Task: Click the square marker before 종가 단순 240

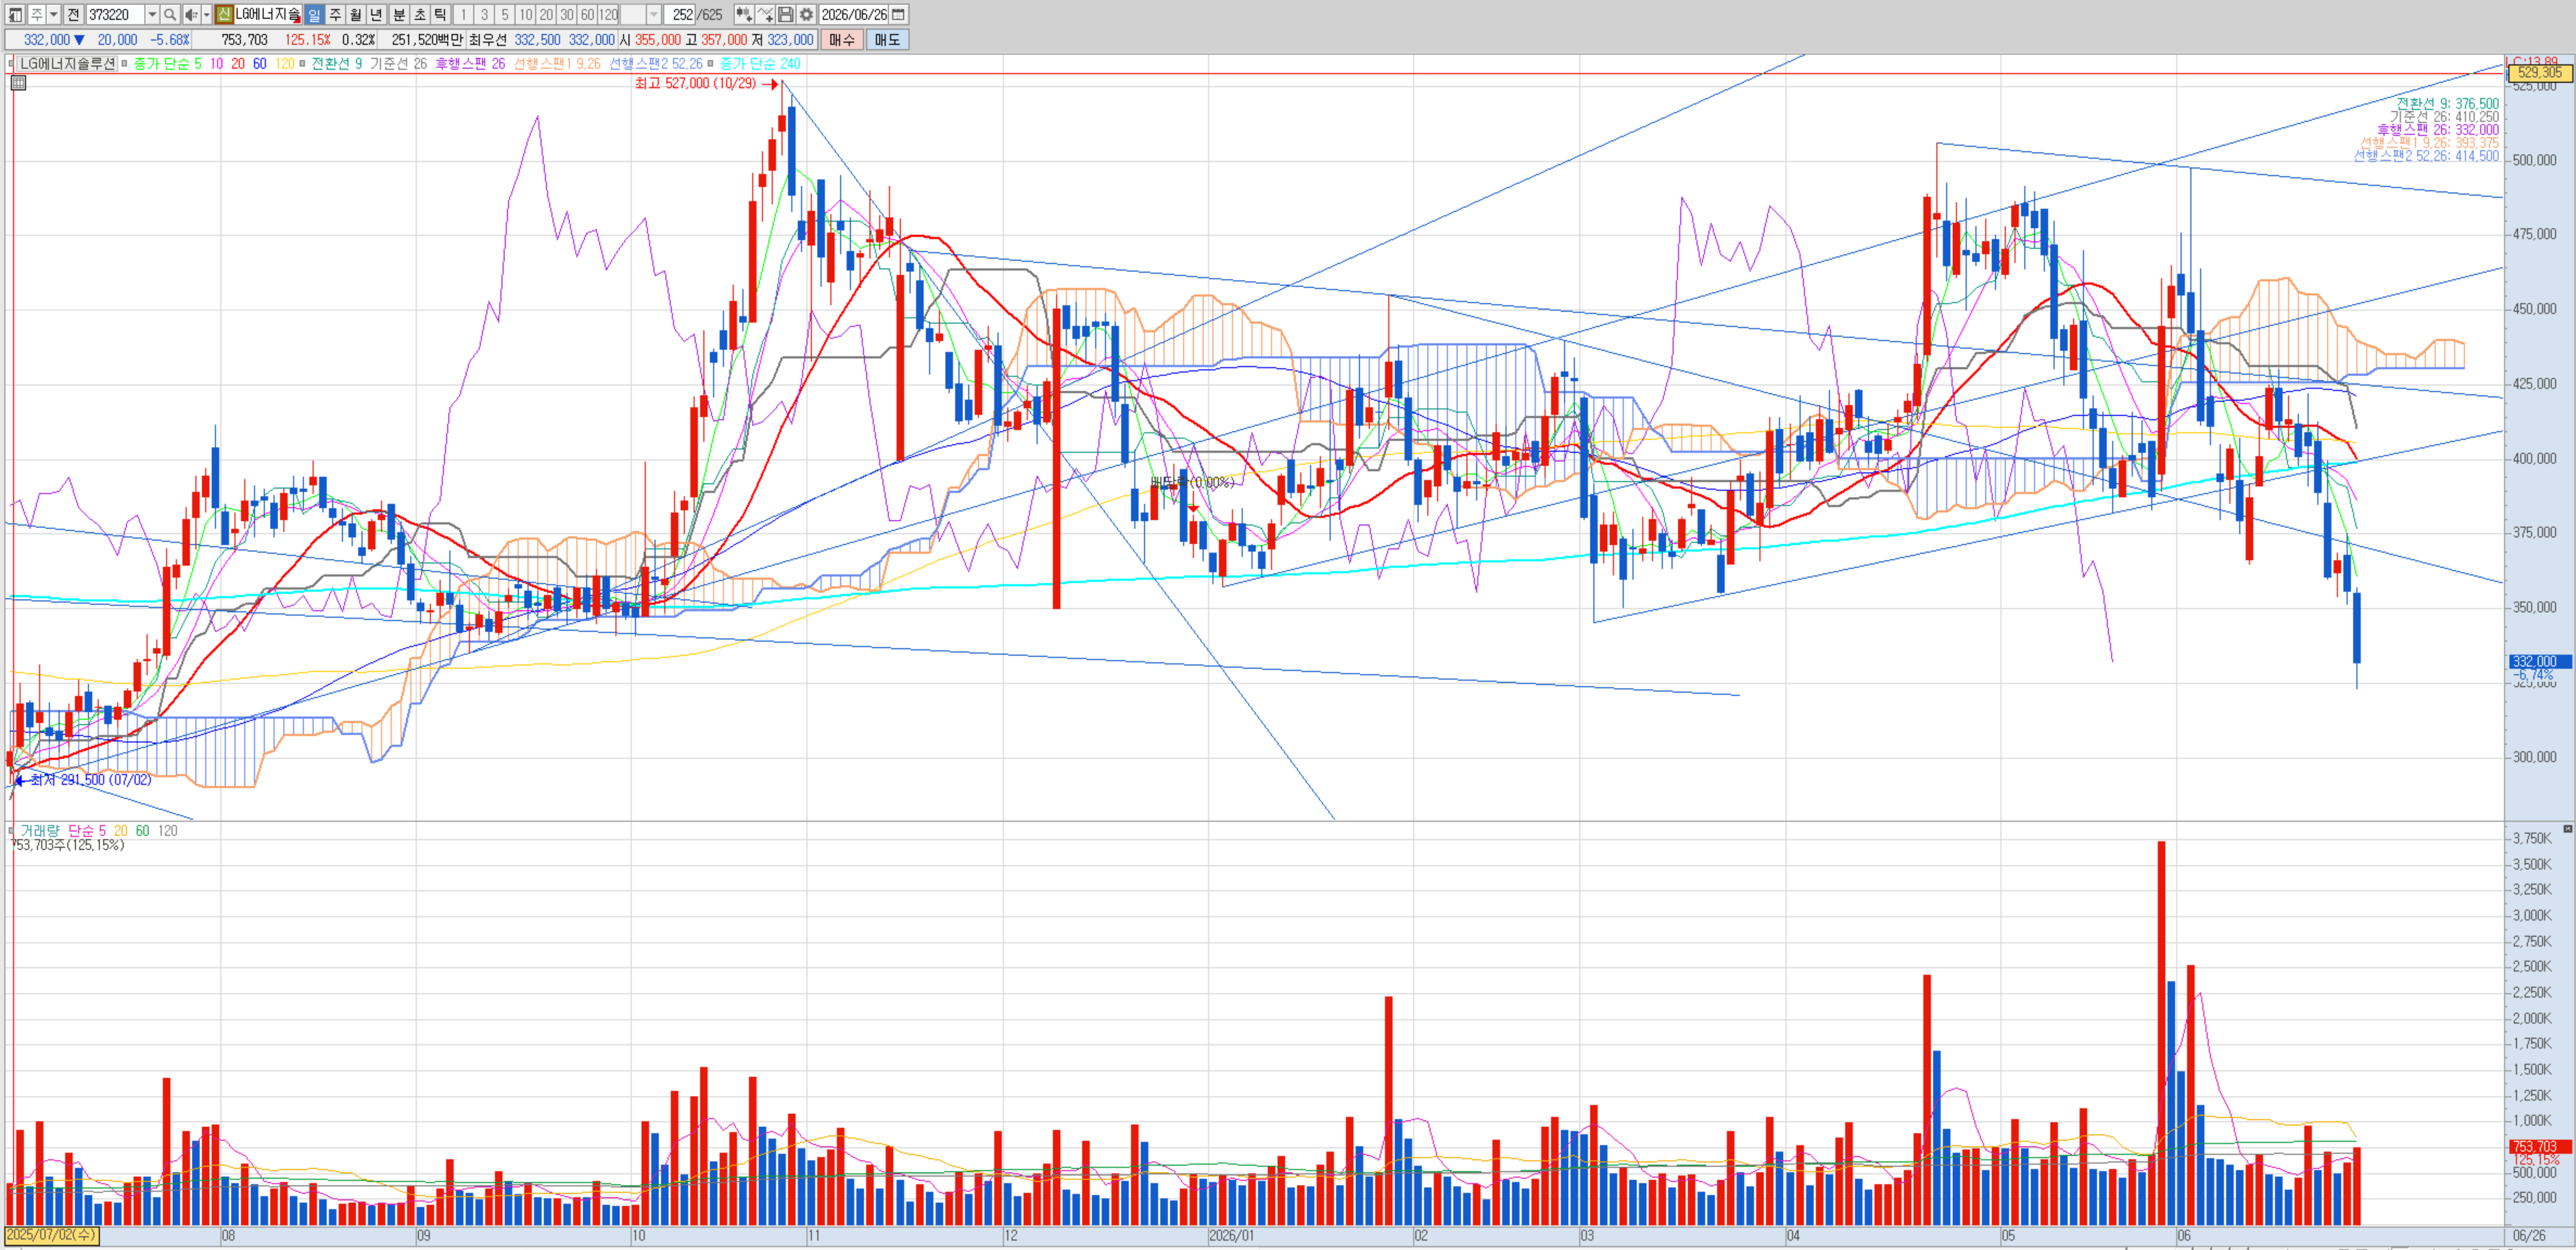Action: (x=711, y=63)
